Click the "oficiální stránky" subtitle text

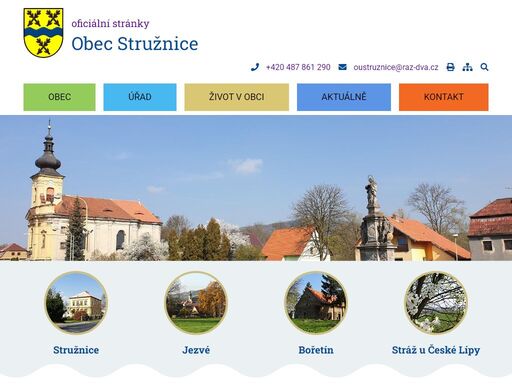tap(110, 24)
